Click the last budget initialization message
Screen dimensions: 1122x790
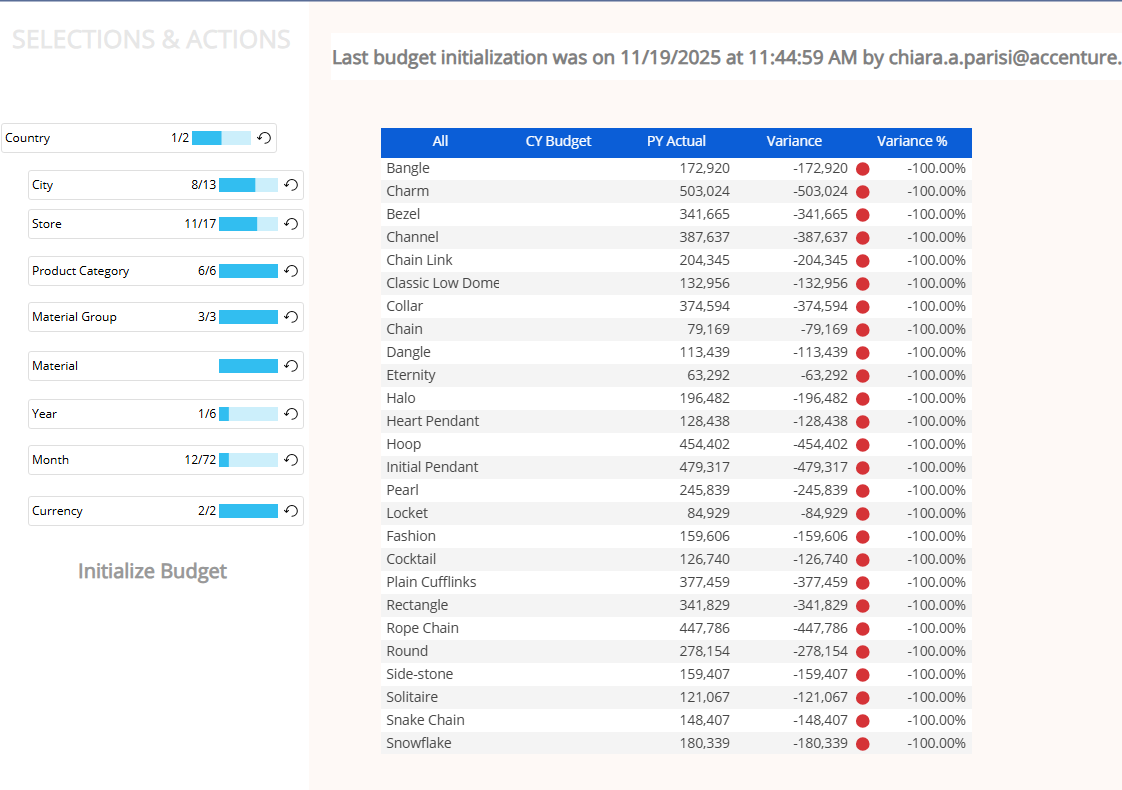click(726, 57)
